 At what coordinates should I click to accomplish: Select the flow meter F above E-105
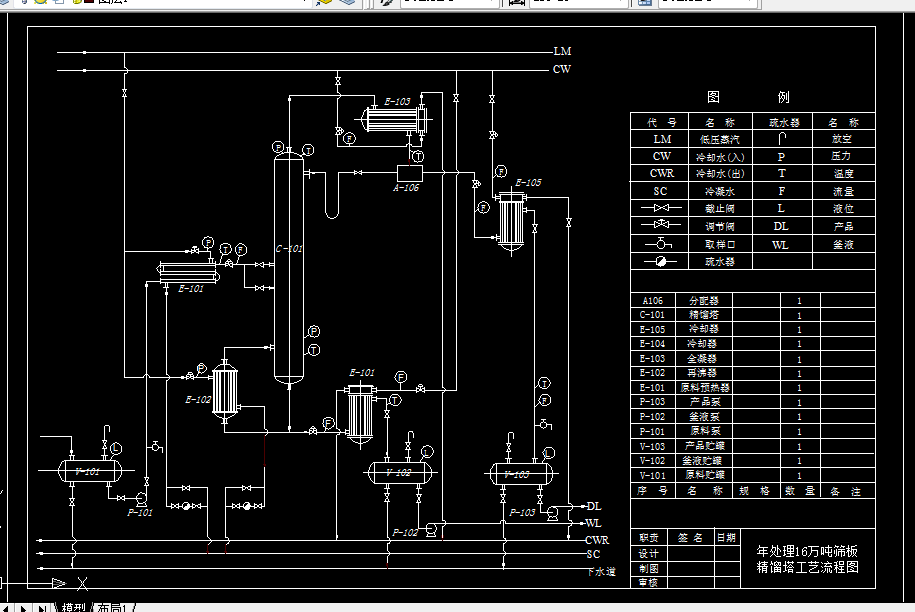(x=501, y=171)
